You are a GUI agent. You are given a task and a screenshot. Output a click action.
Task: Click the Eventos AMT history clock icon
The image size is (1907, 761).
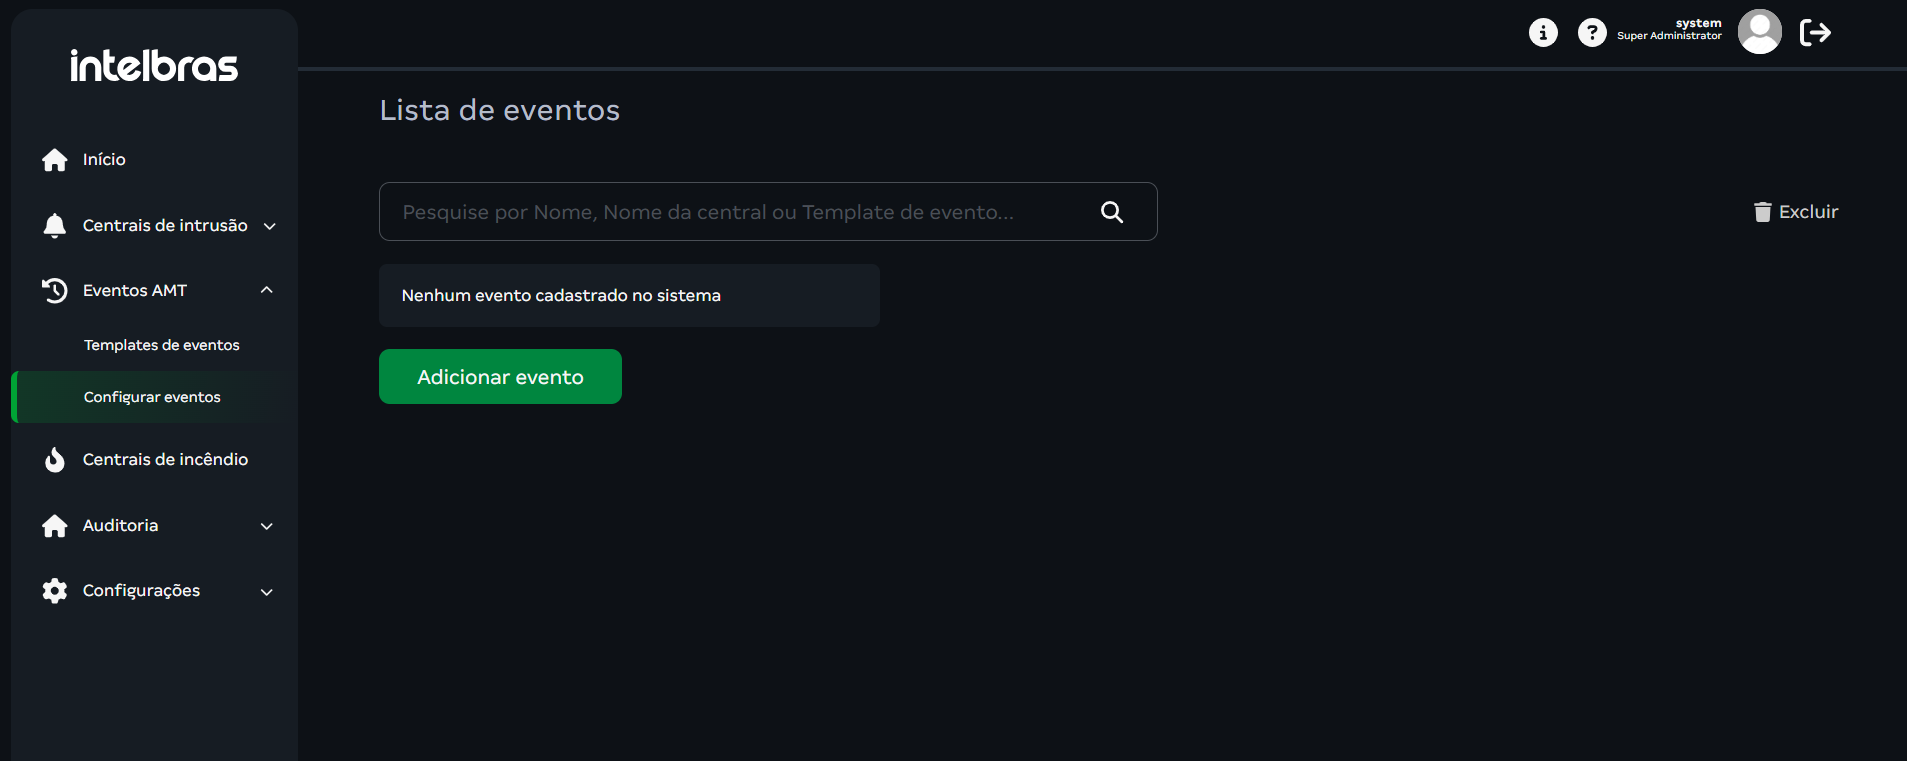click(55, 291)
